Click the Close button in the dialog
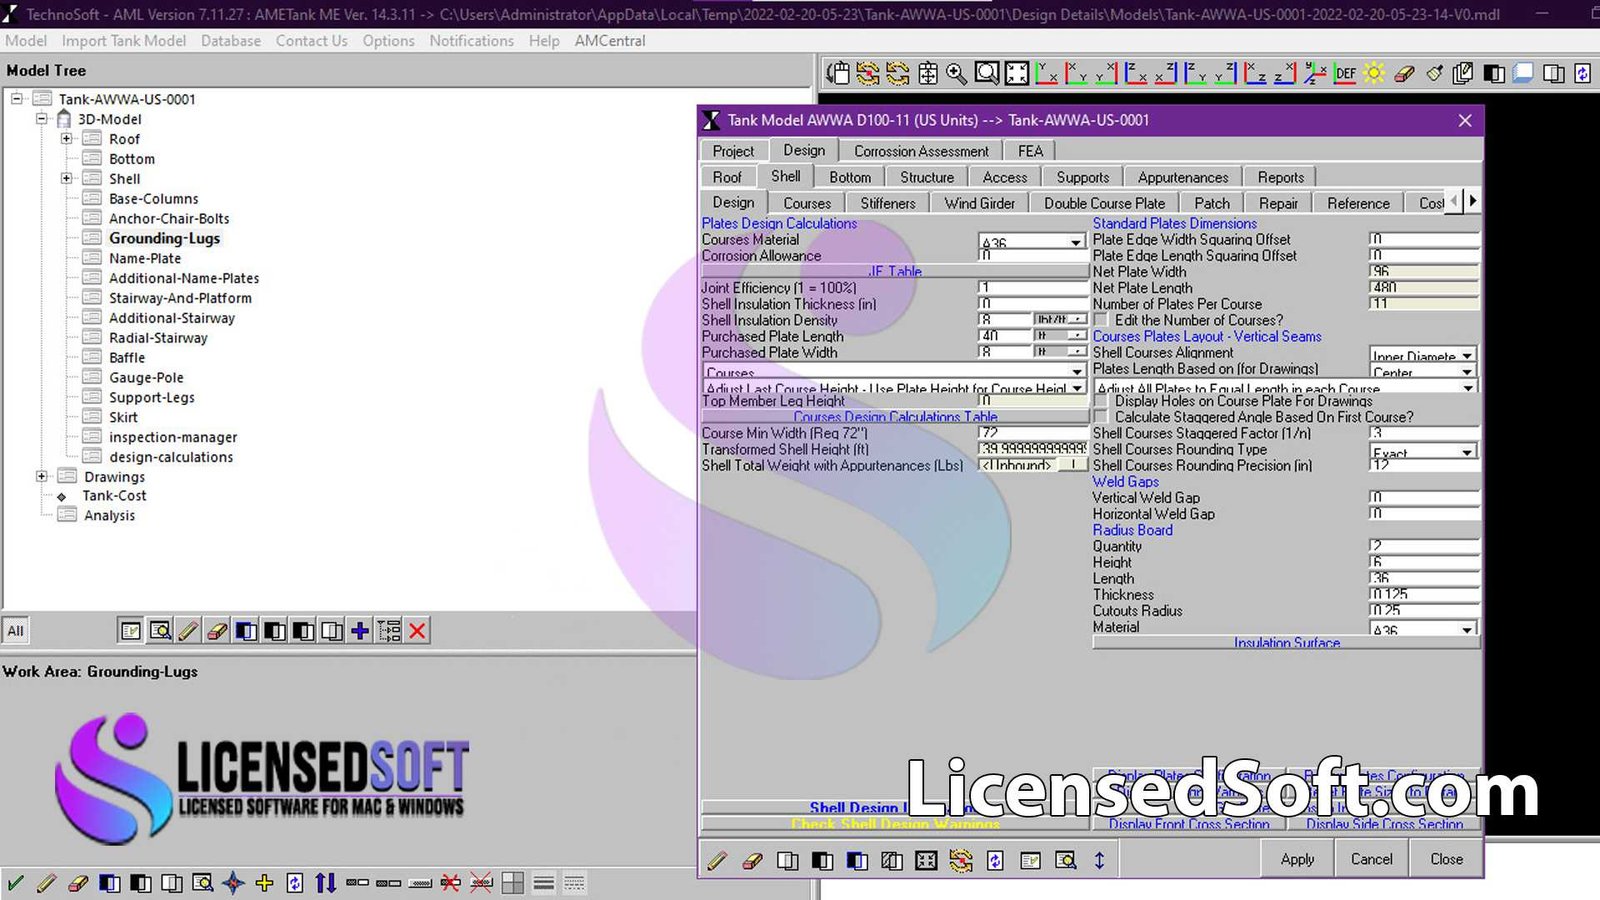Viewport: 1600px width, 900px height. pos(1446,859)
